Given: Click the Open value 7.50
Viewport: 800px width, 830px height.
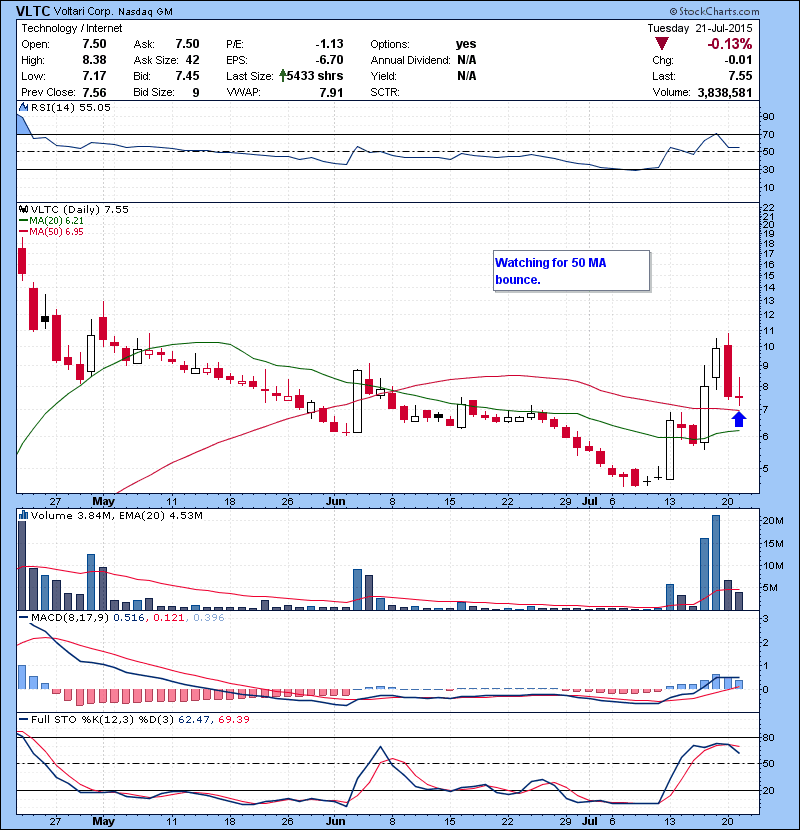Looking at the screenshot, I should click(x=94, y=44).
